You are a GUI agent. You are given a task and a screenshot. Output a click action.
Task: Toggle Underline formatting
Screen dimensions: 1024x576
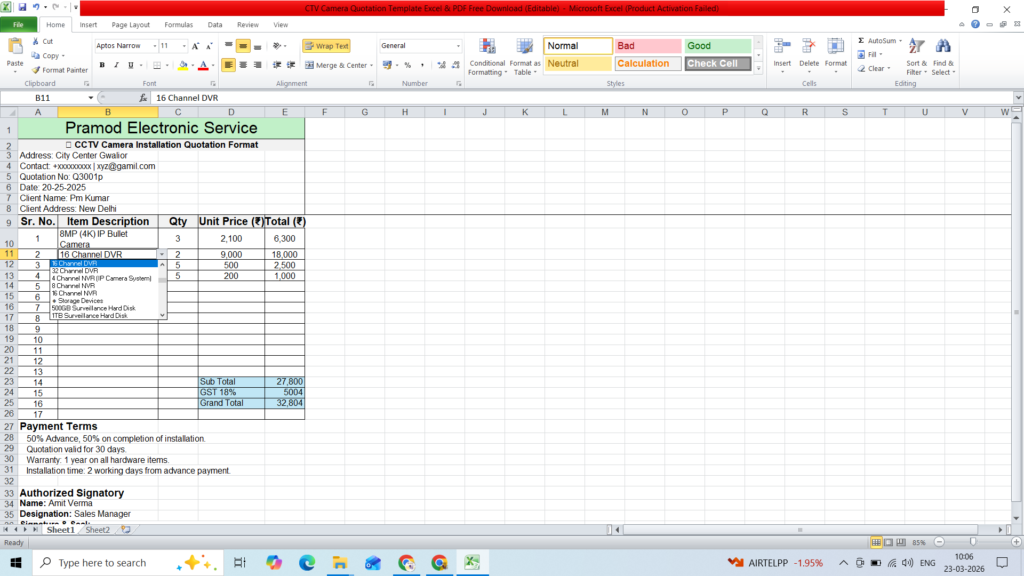131,65
